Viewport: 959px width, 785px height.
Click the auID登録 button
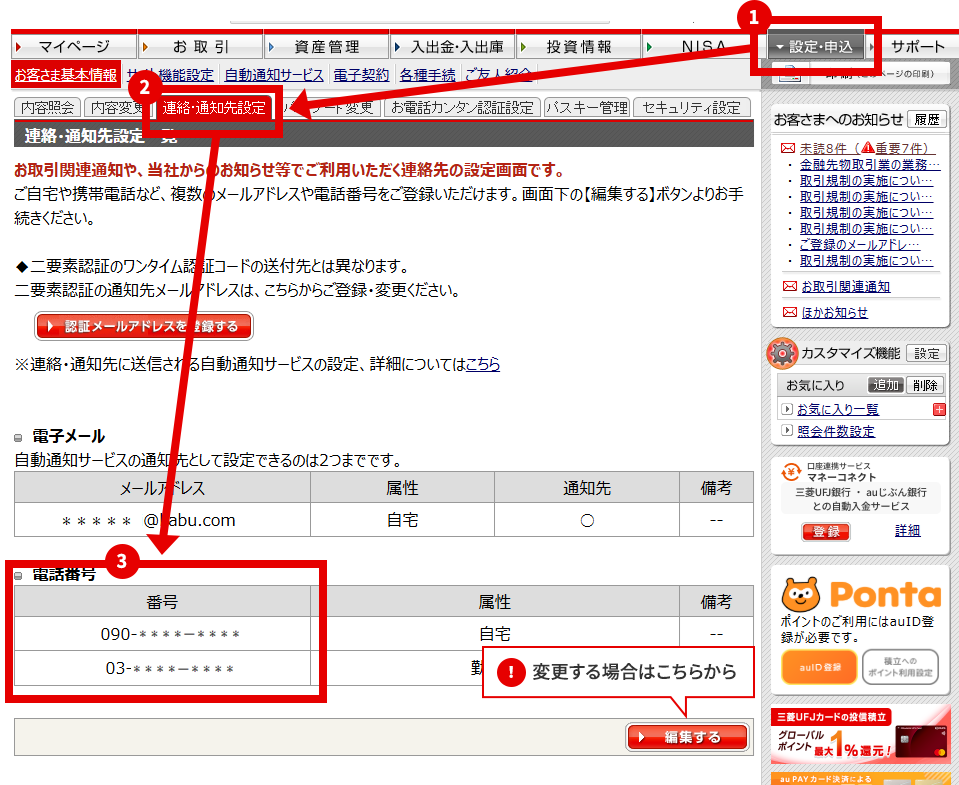coord(819,667)
